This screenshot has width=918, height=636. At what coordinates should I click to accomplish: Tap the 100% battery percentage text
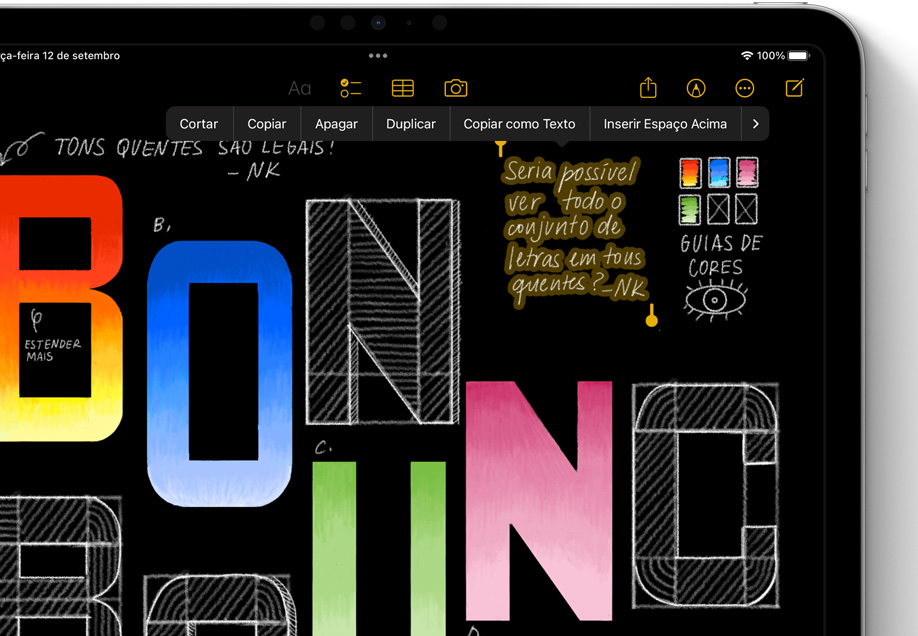tap(770, 56)
